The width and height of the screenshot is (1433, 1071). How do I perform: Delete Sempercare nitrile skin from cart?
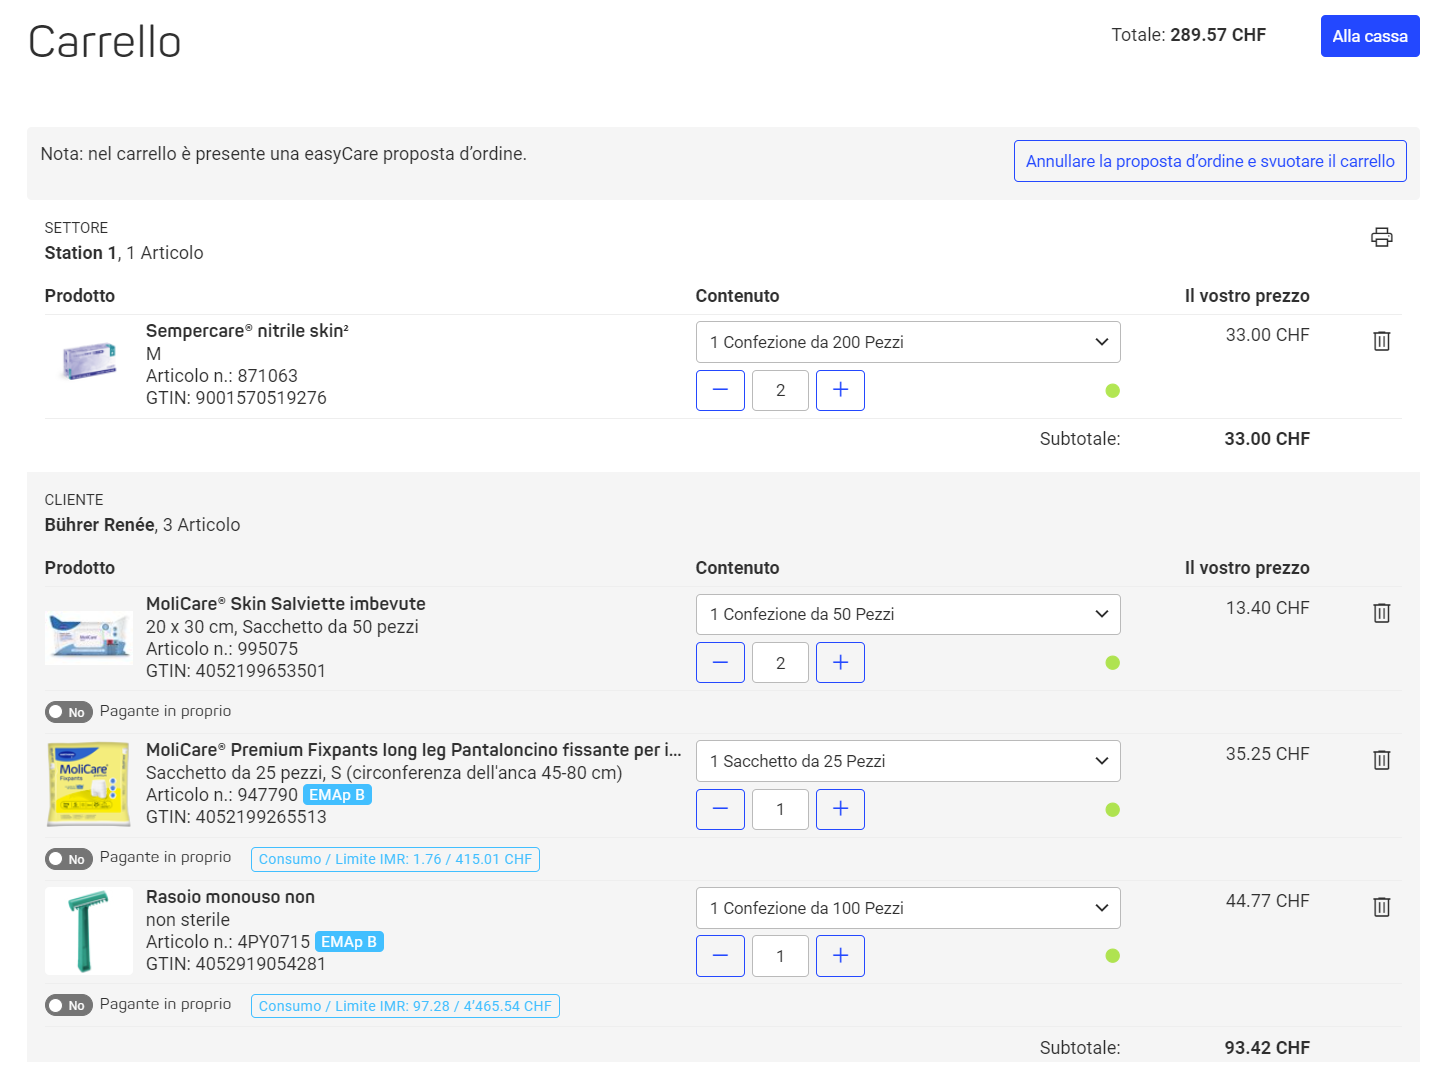point(1381,341)
